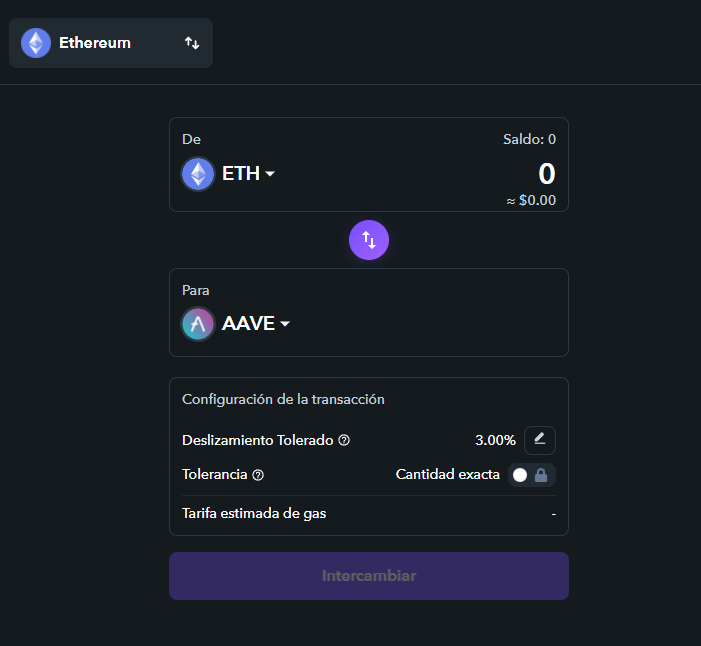Edit slippage with the pencil icon
This screenshot has height=646, width=701.
tap(540, 440)
